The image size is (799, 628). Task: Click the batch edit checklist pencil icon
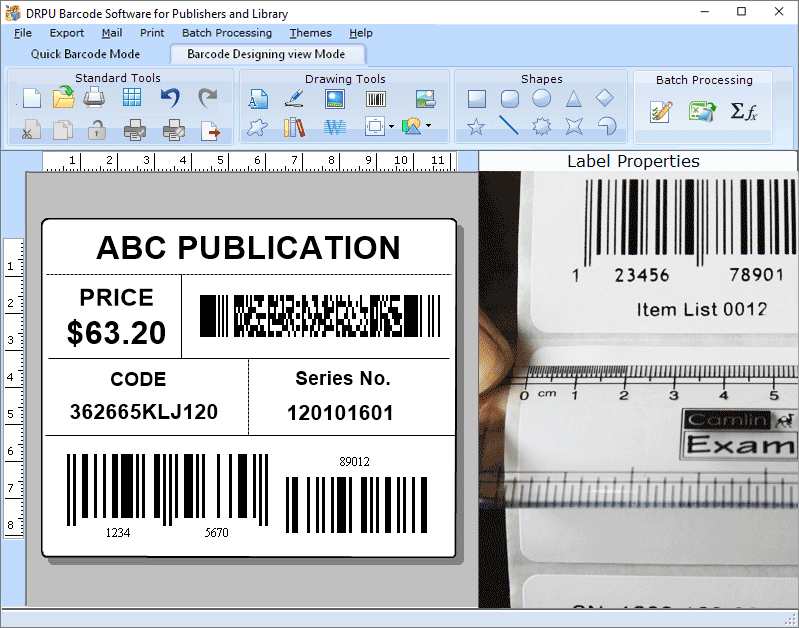pos(661,112)
